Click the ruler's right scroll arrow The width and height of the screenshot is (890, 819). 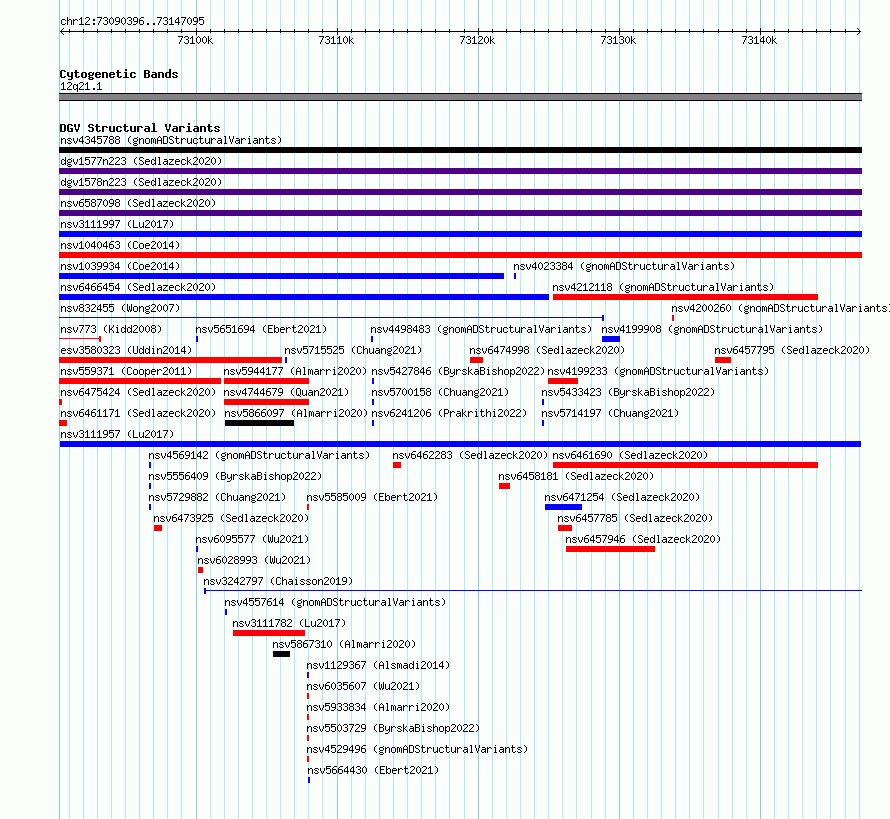pyautogui.click(x=858, y=32)
